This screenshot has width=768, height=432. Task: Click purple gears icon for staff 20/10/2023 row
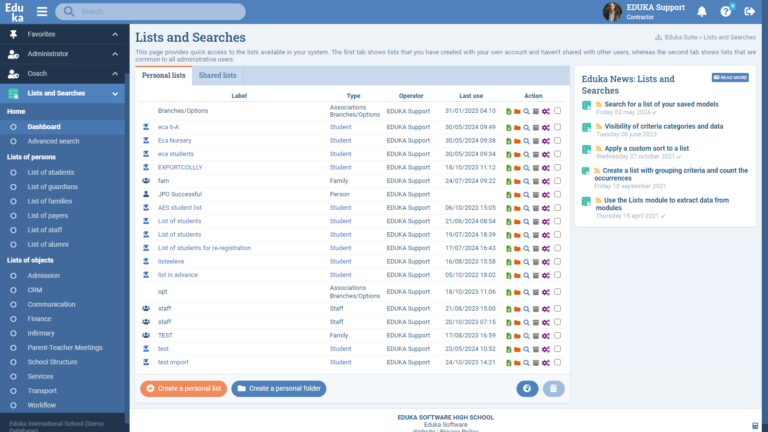coord(546,322)
